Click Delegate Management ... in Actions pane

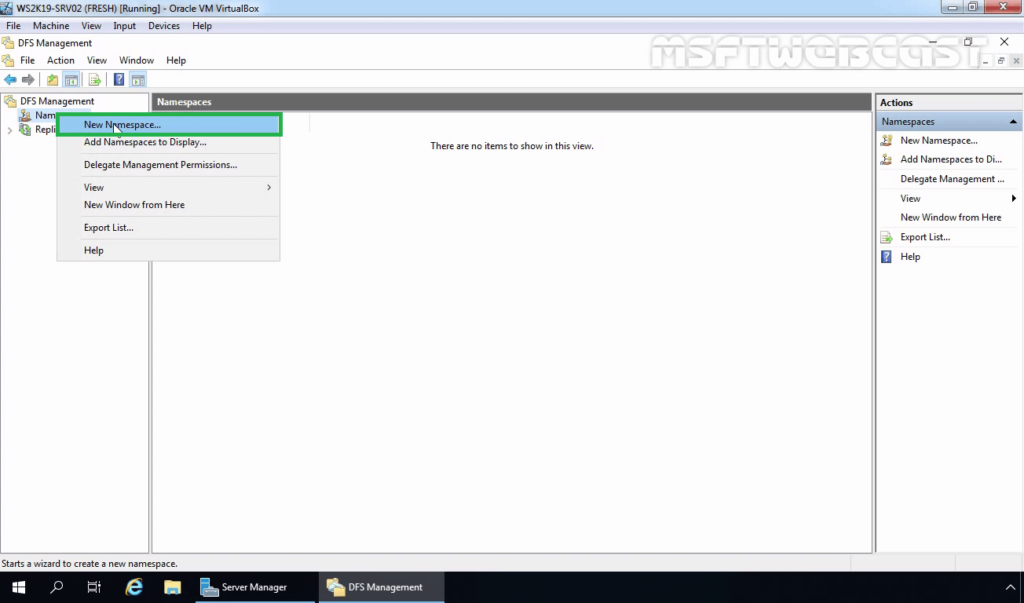click(x=952, y=179)
